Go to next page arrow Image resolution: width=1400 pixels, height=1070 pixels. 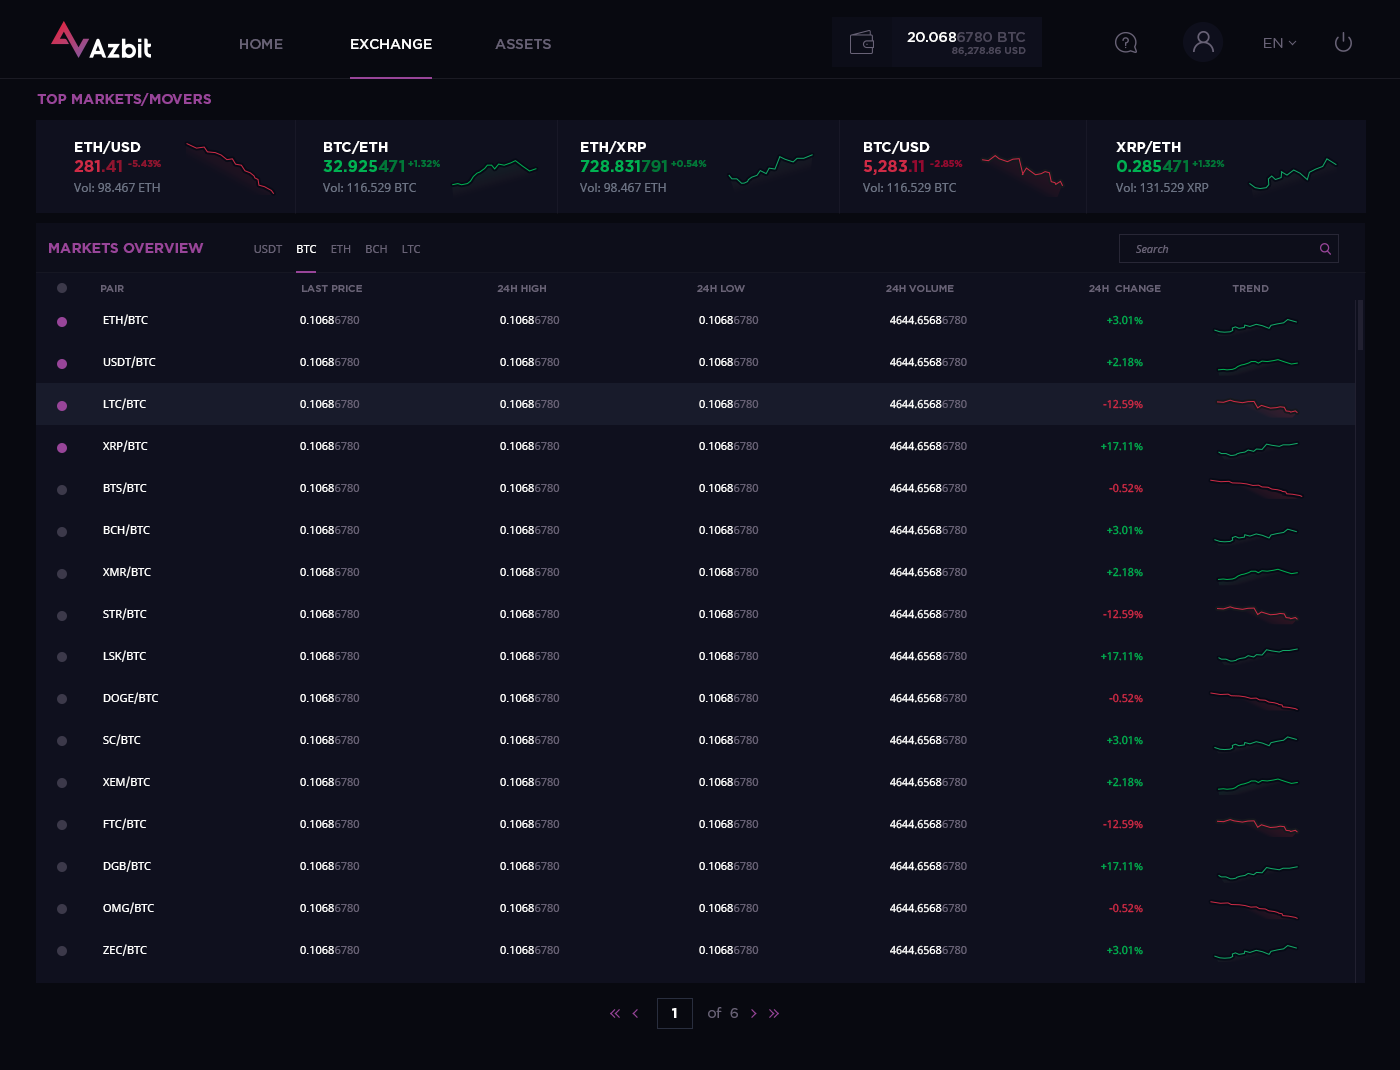coord(754,1014)
